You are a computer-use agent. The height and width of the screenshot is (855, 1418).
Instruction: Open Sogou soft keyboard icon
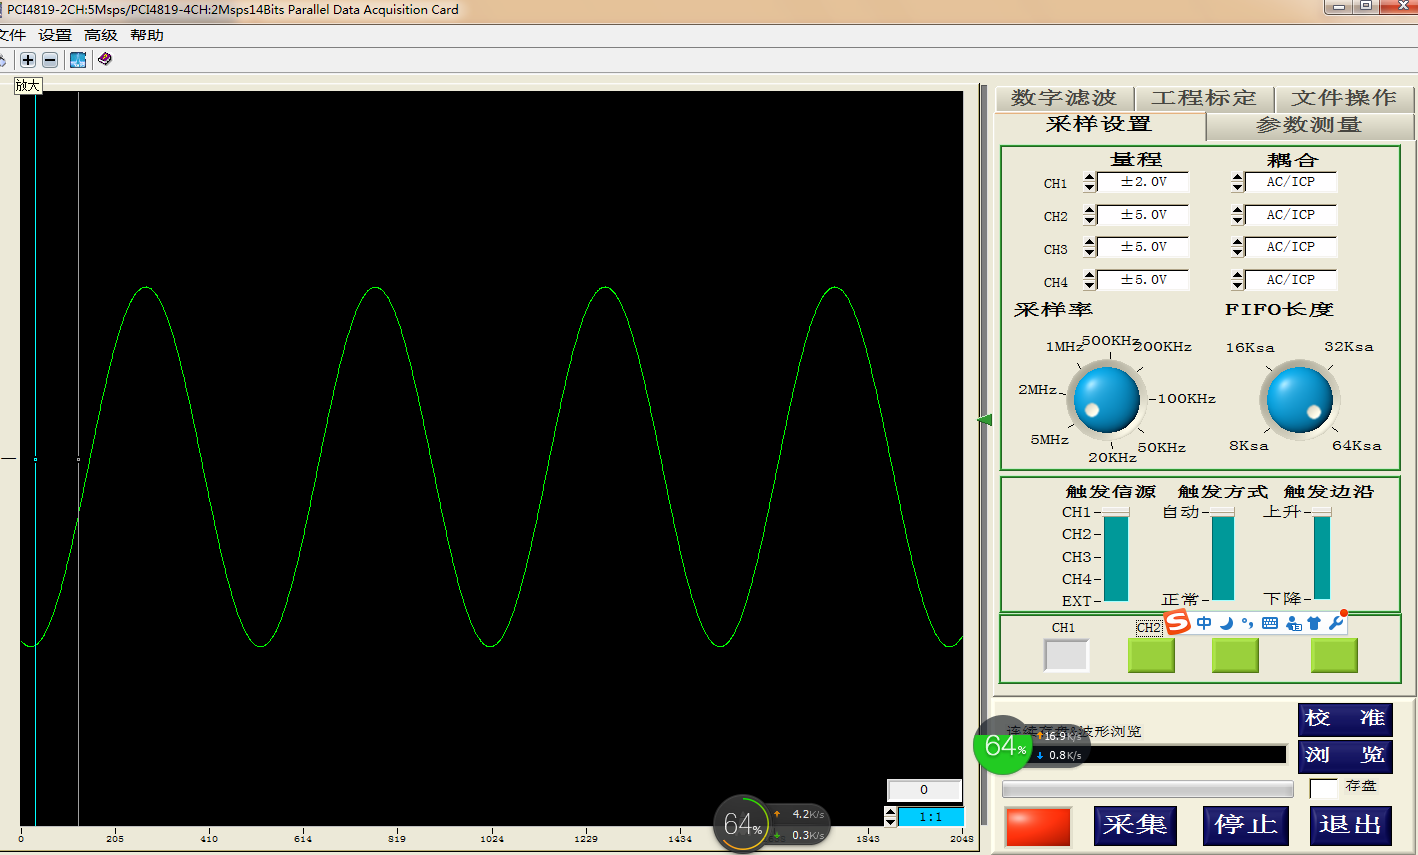[x=1270, y=623]
